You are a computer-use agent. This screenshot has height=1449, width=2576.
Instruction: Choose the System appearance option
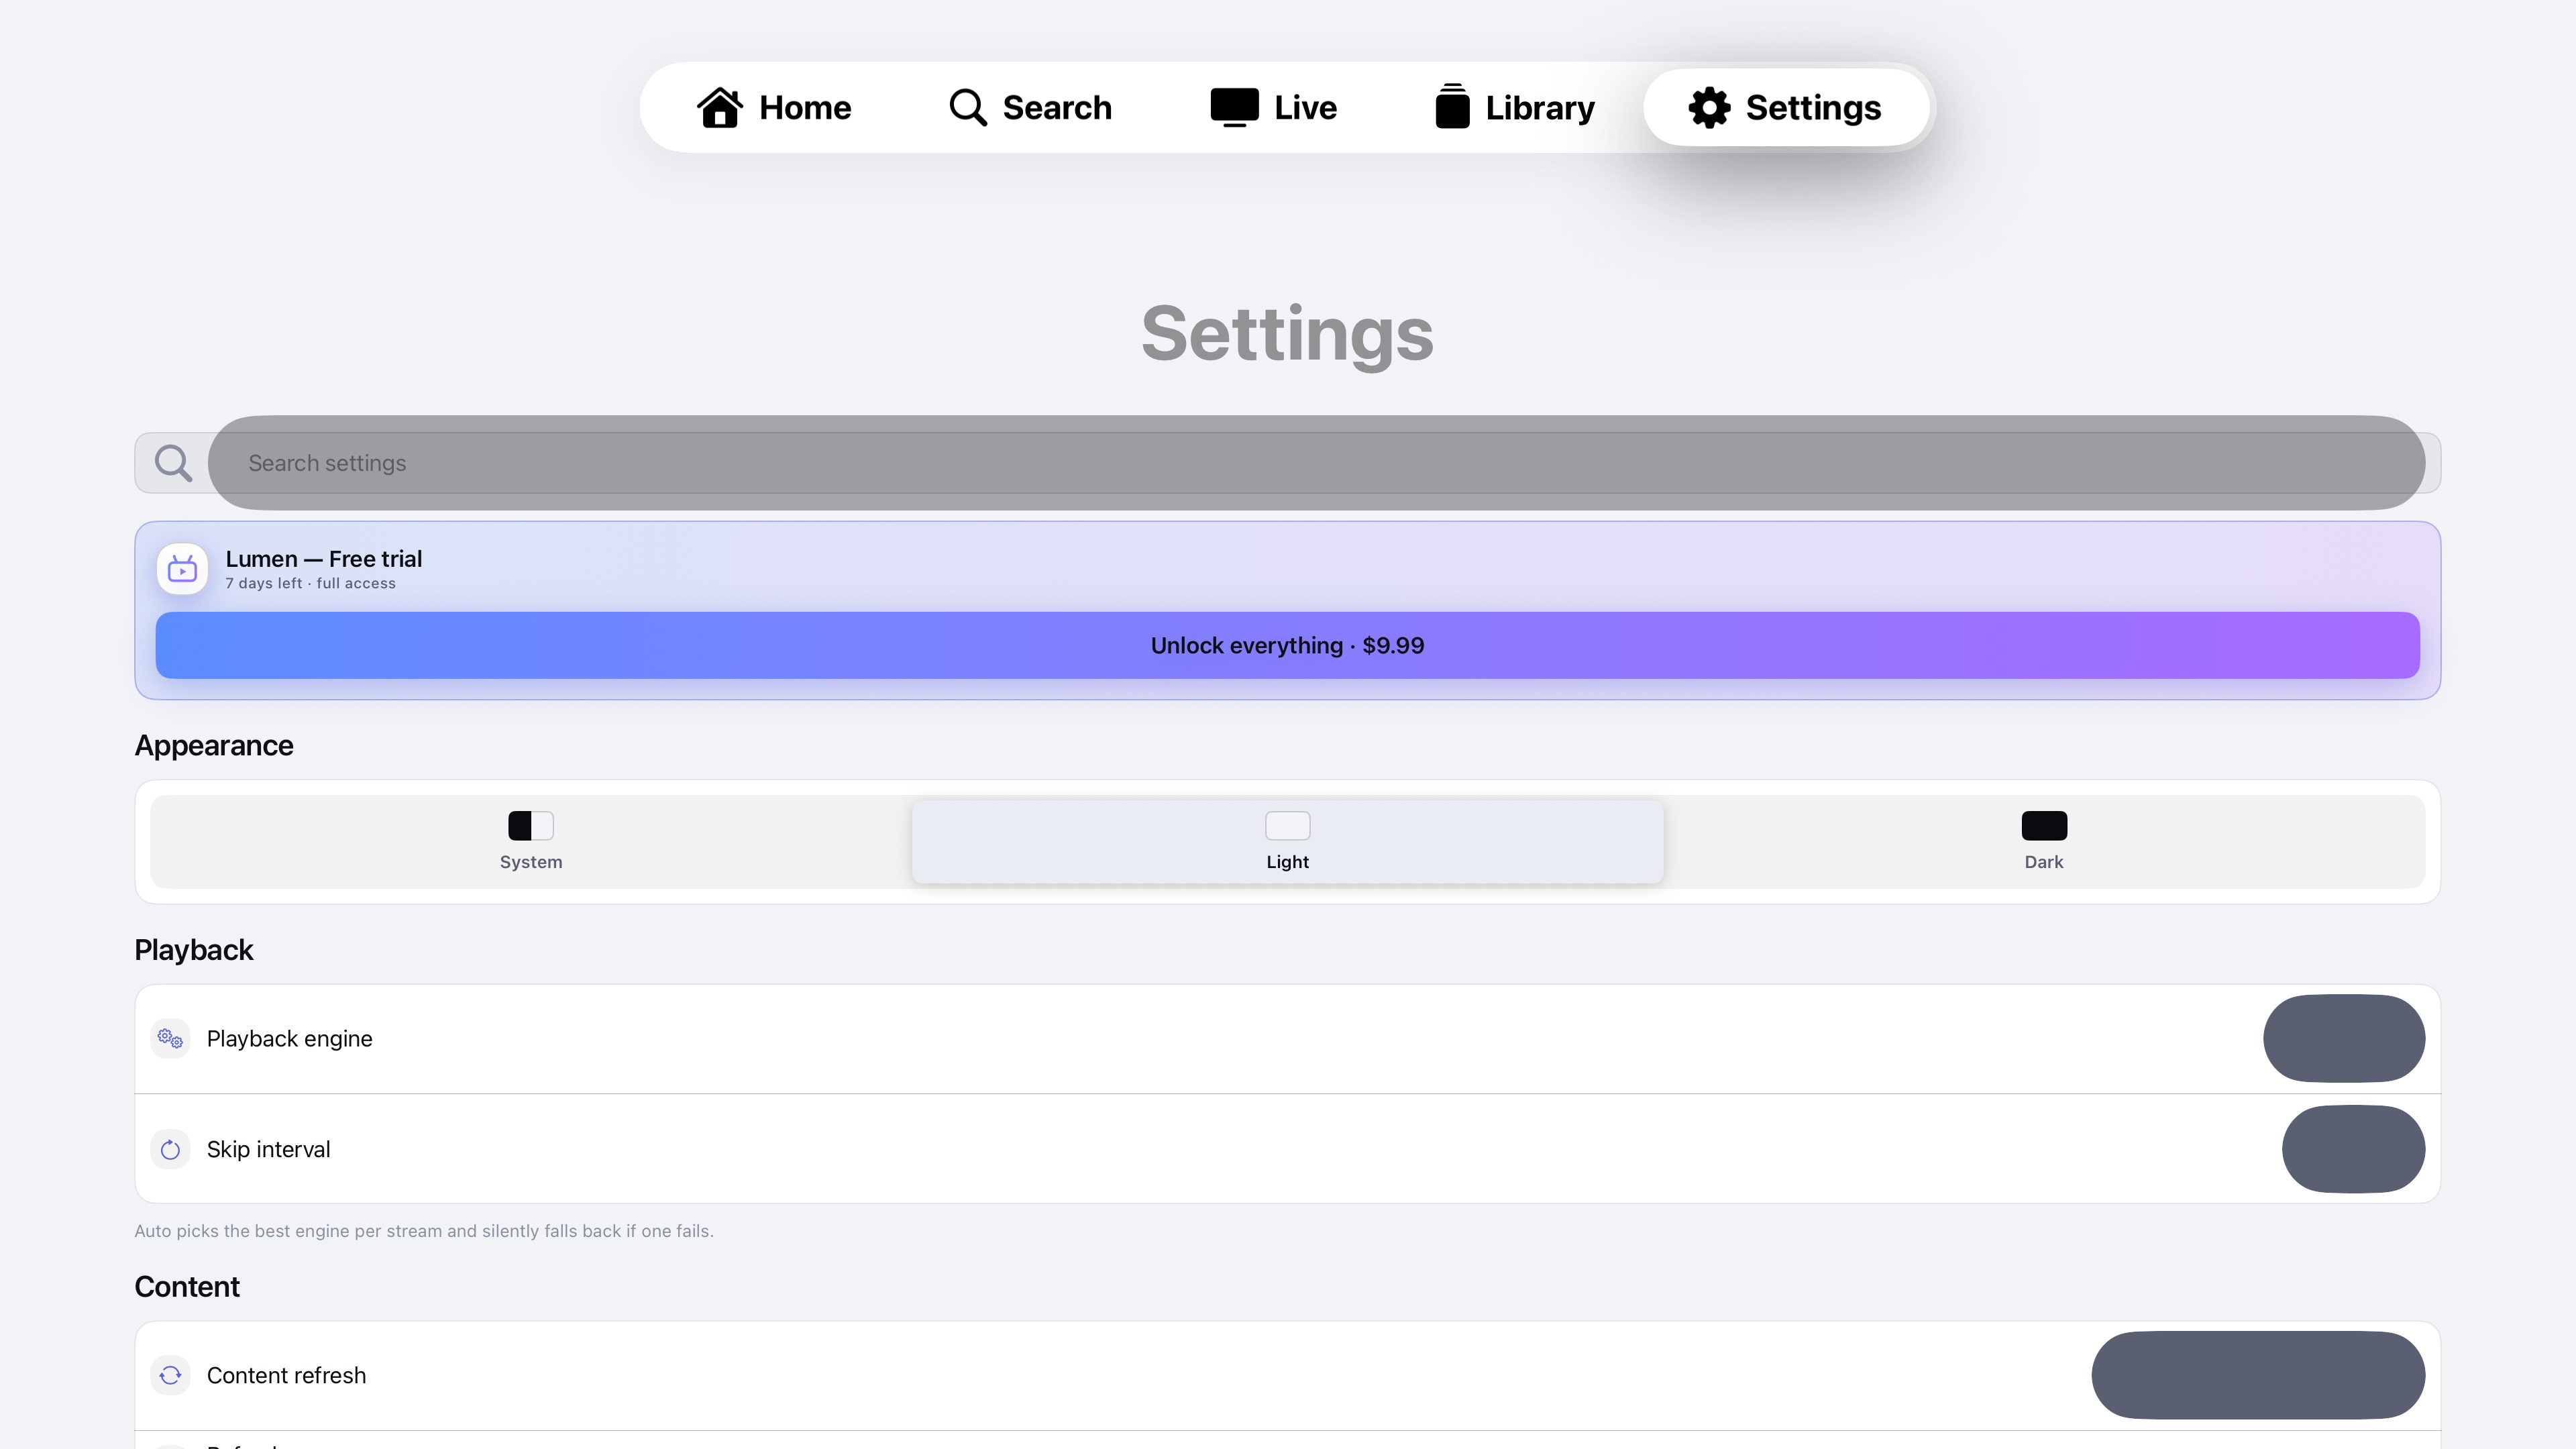coord(531,841)
